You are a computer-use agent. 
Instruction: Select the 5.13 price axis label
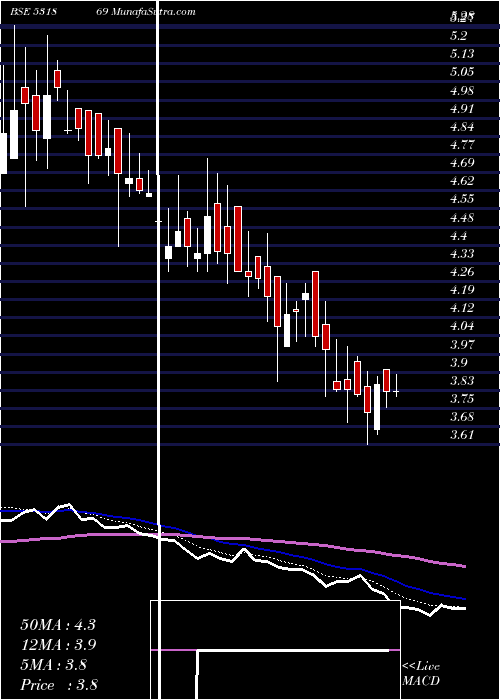click(462, 54)
